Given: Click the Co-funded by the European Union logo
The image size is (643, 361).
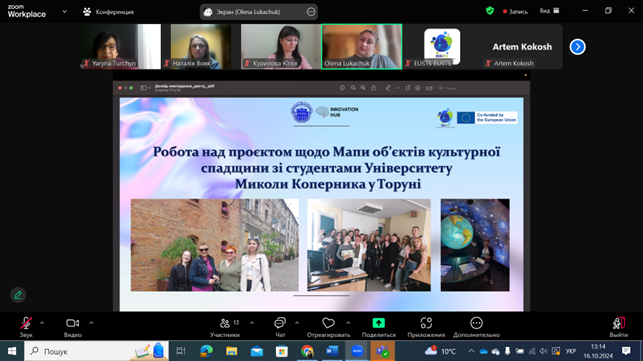Looking at the screenshot, I should (x=487, y=118).
